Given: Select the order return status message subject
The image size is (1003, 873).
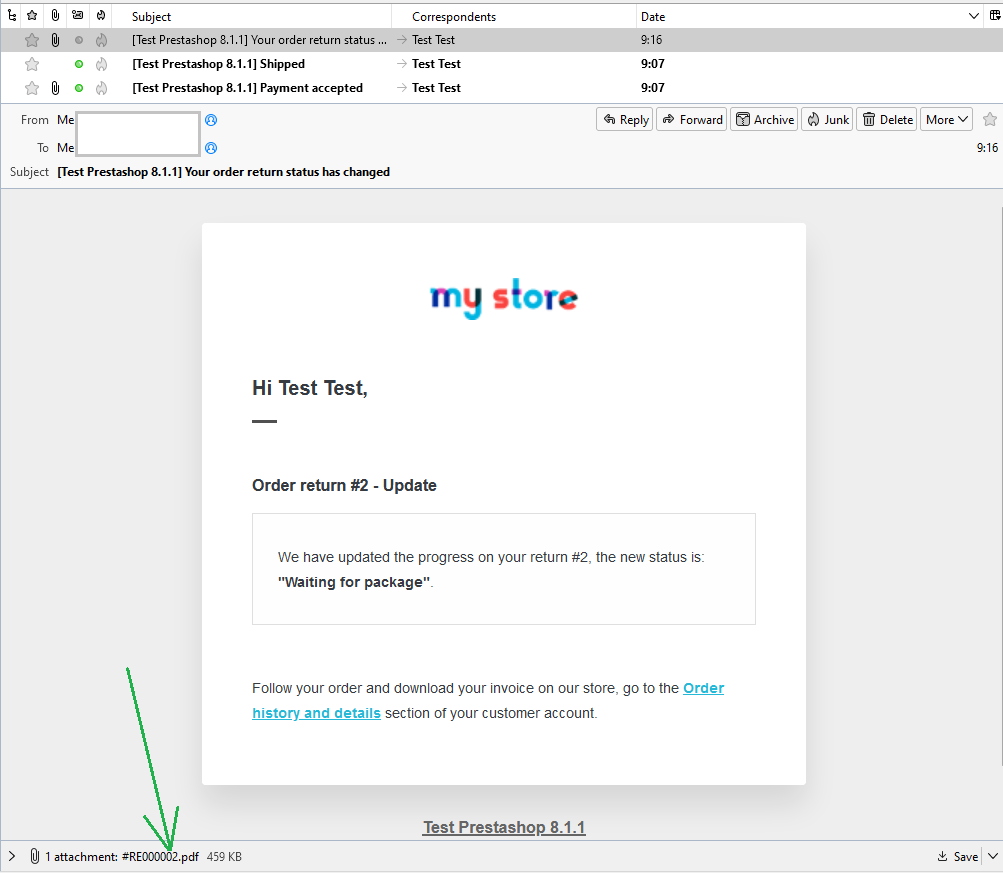Looking at the screenshot, I should [x=259, y=40].
